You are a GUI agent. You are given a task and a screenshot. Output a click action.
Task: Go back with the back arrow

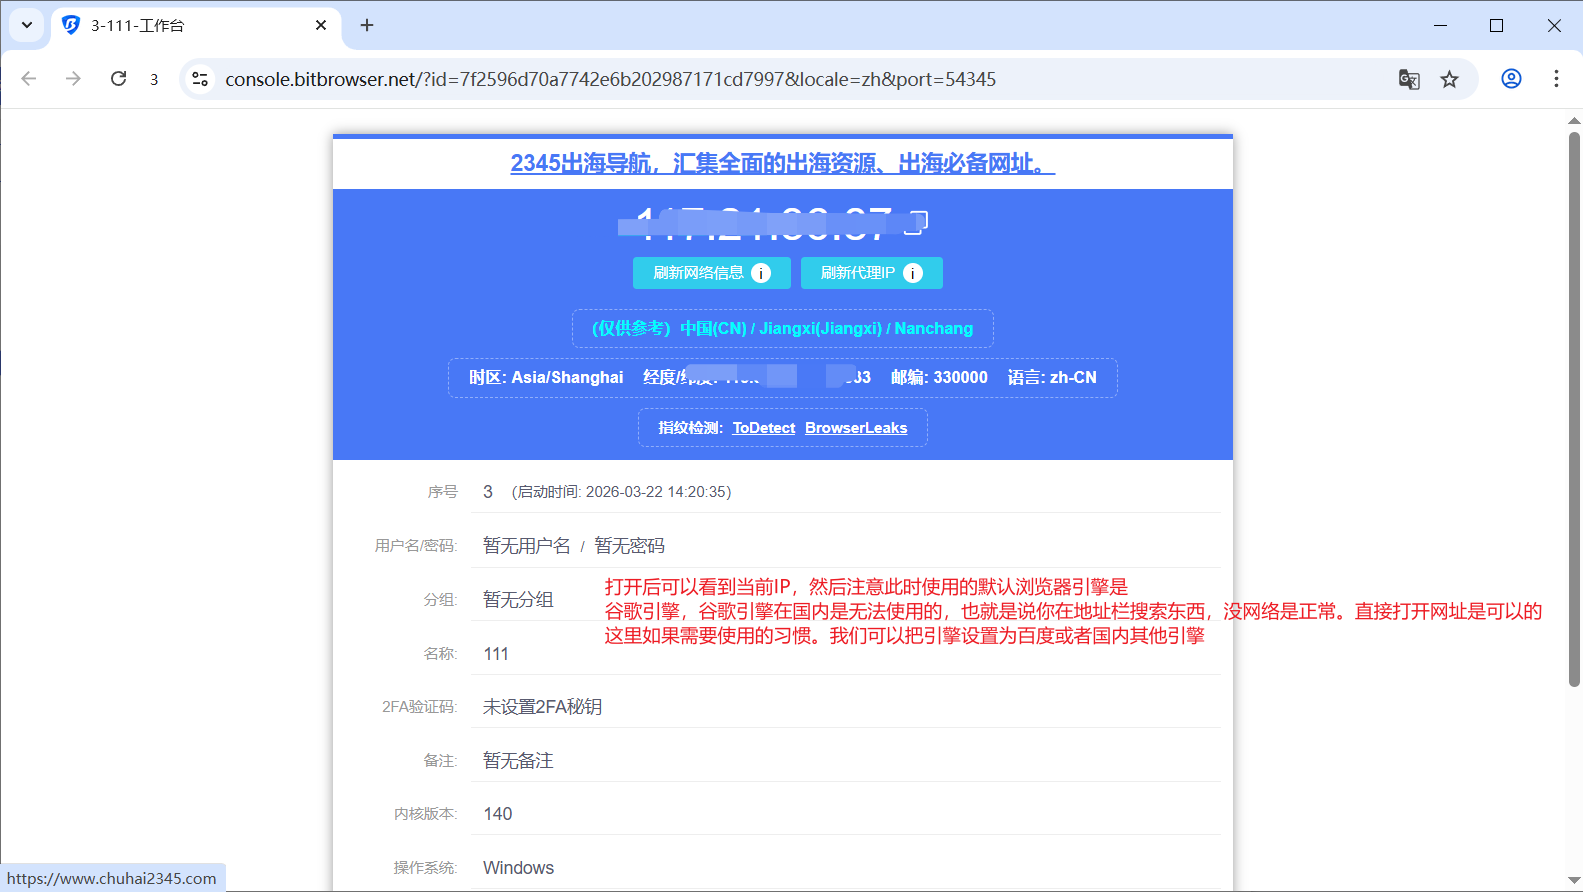click(x=29, y=79)
